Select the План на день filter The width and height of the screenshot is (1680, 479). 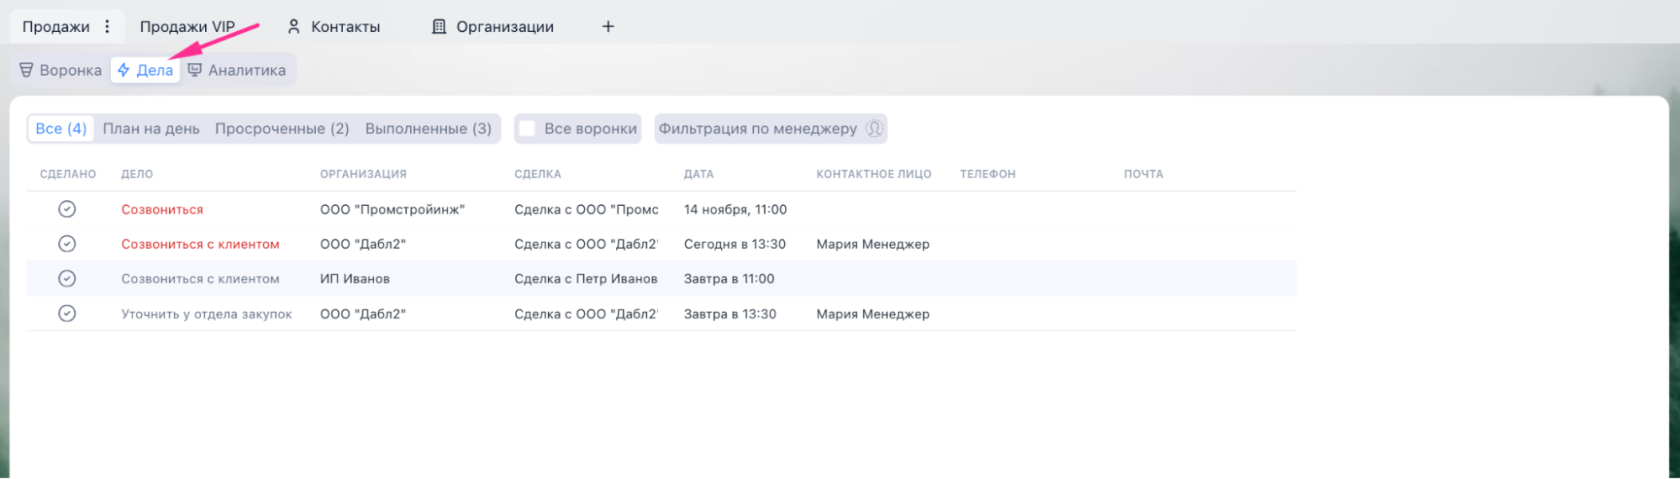(151, 129)
